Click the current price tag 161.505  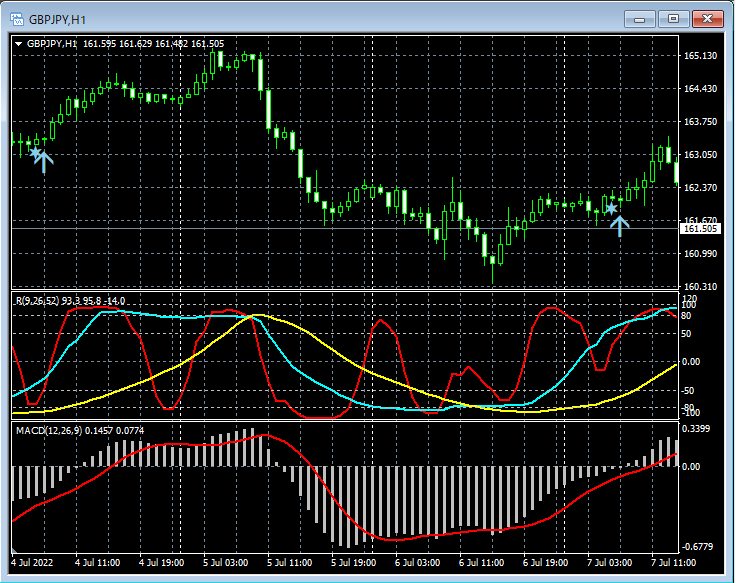[701, 229]
